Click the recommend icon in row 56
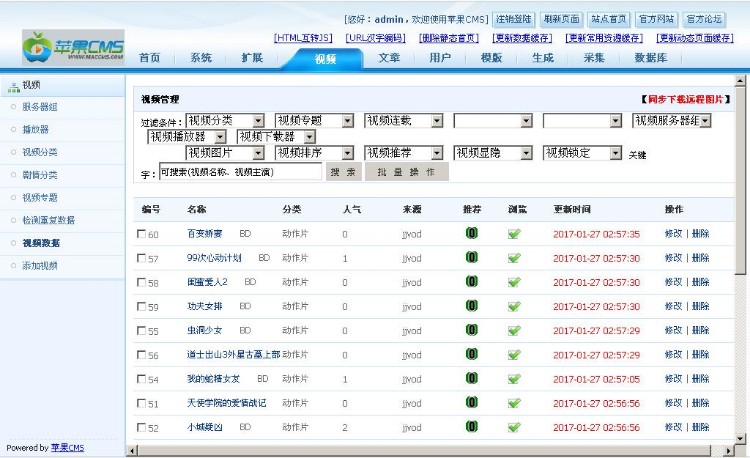Screen dimensions: 750x458 point(472,354)
